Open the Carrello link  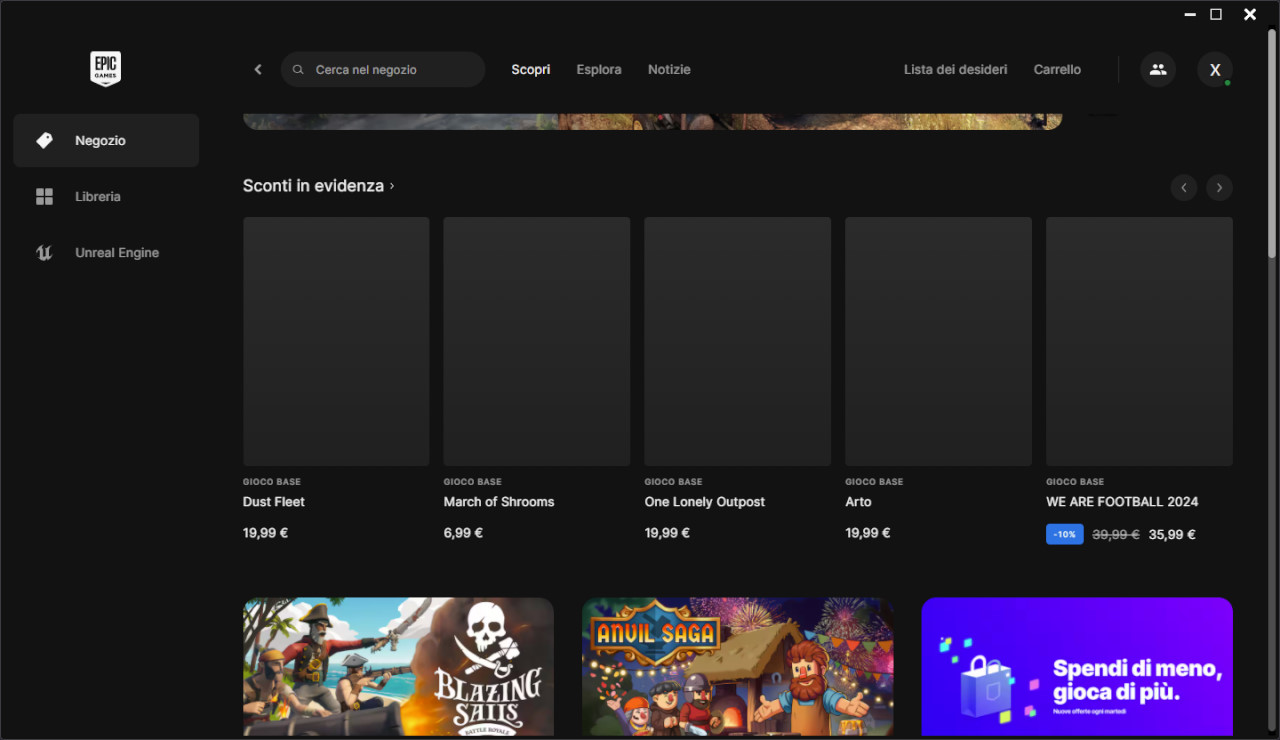pyautogui.click(x=1057, y=69)
